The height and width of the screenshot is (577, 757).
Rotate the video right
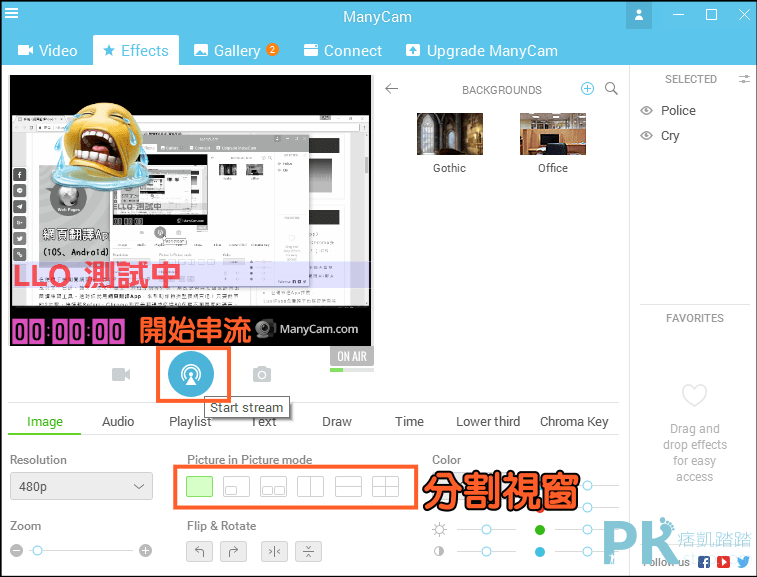(234, 551)
